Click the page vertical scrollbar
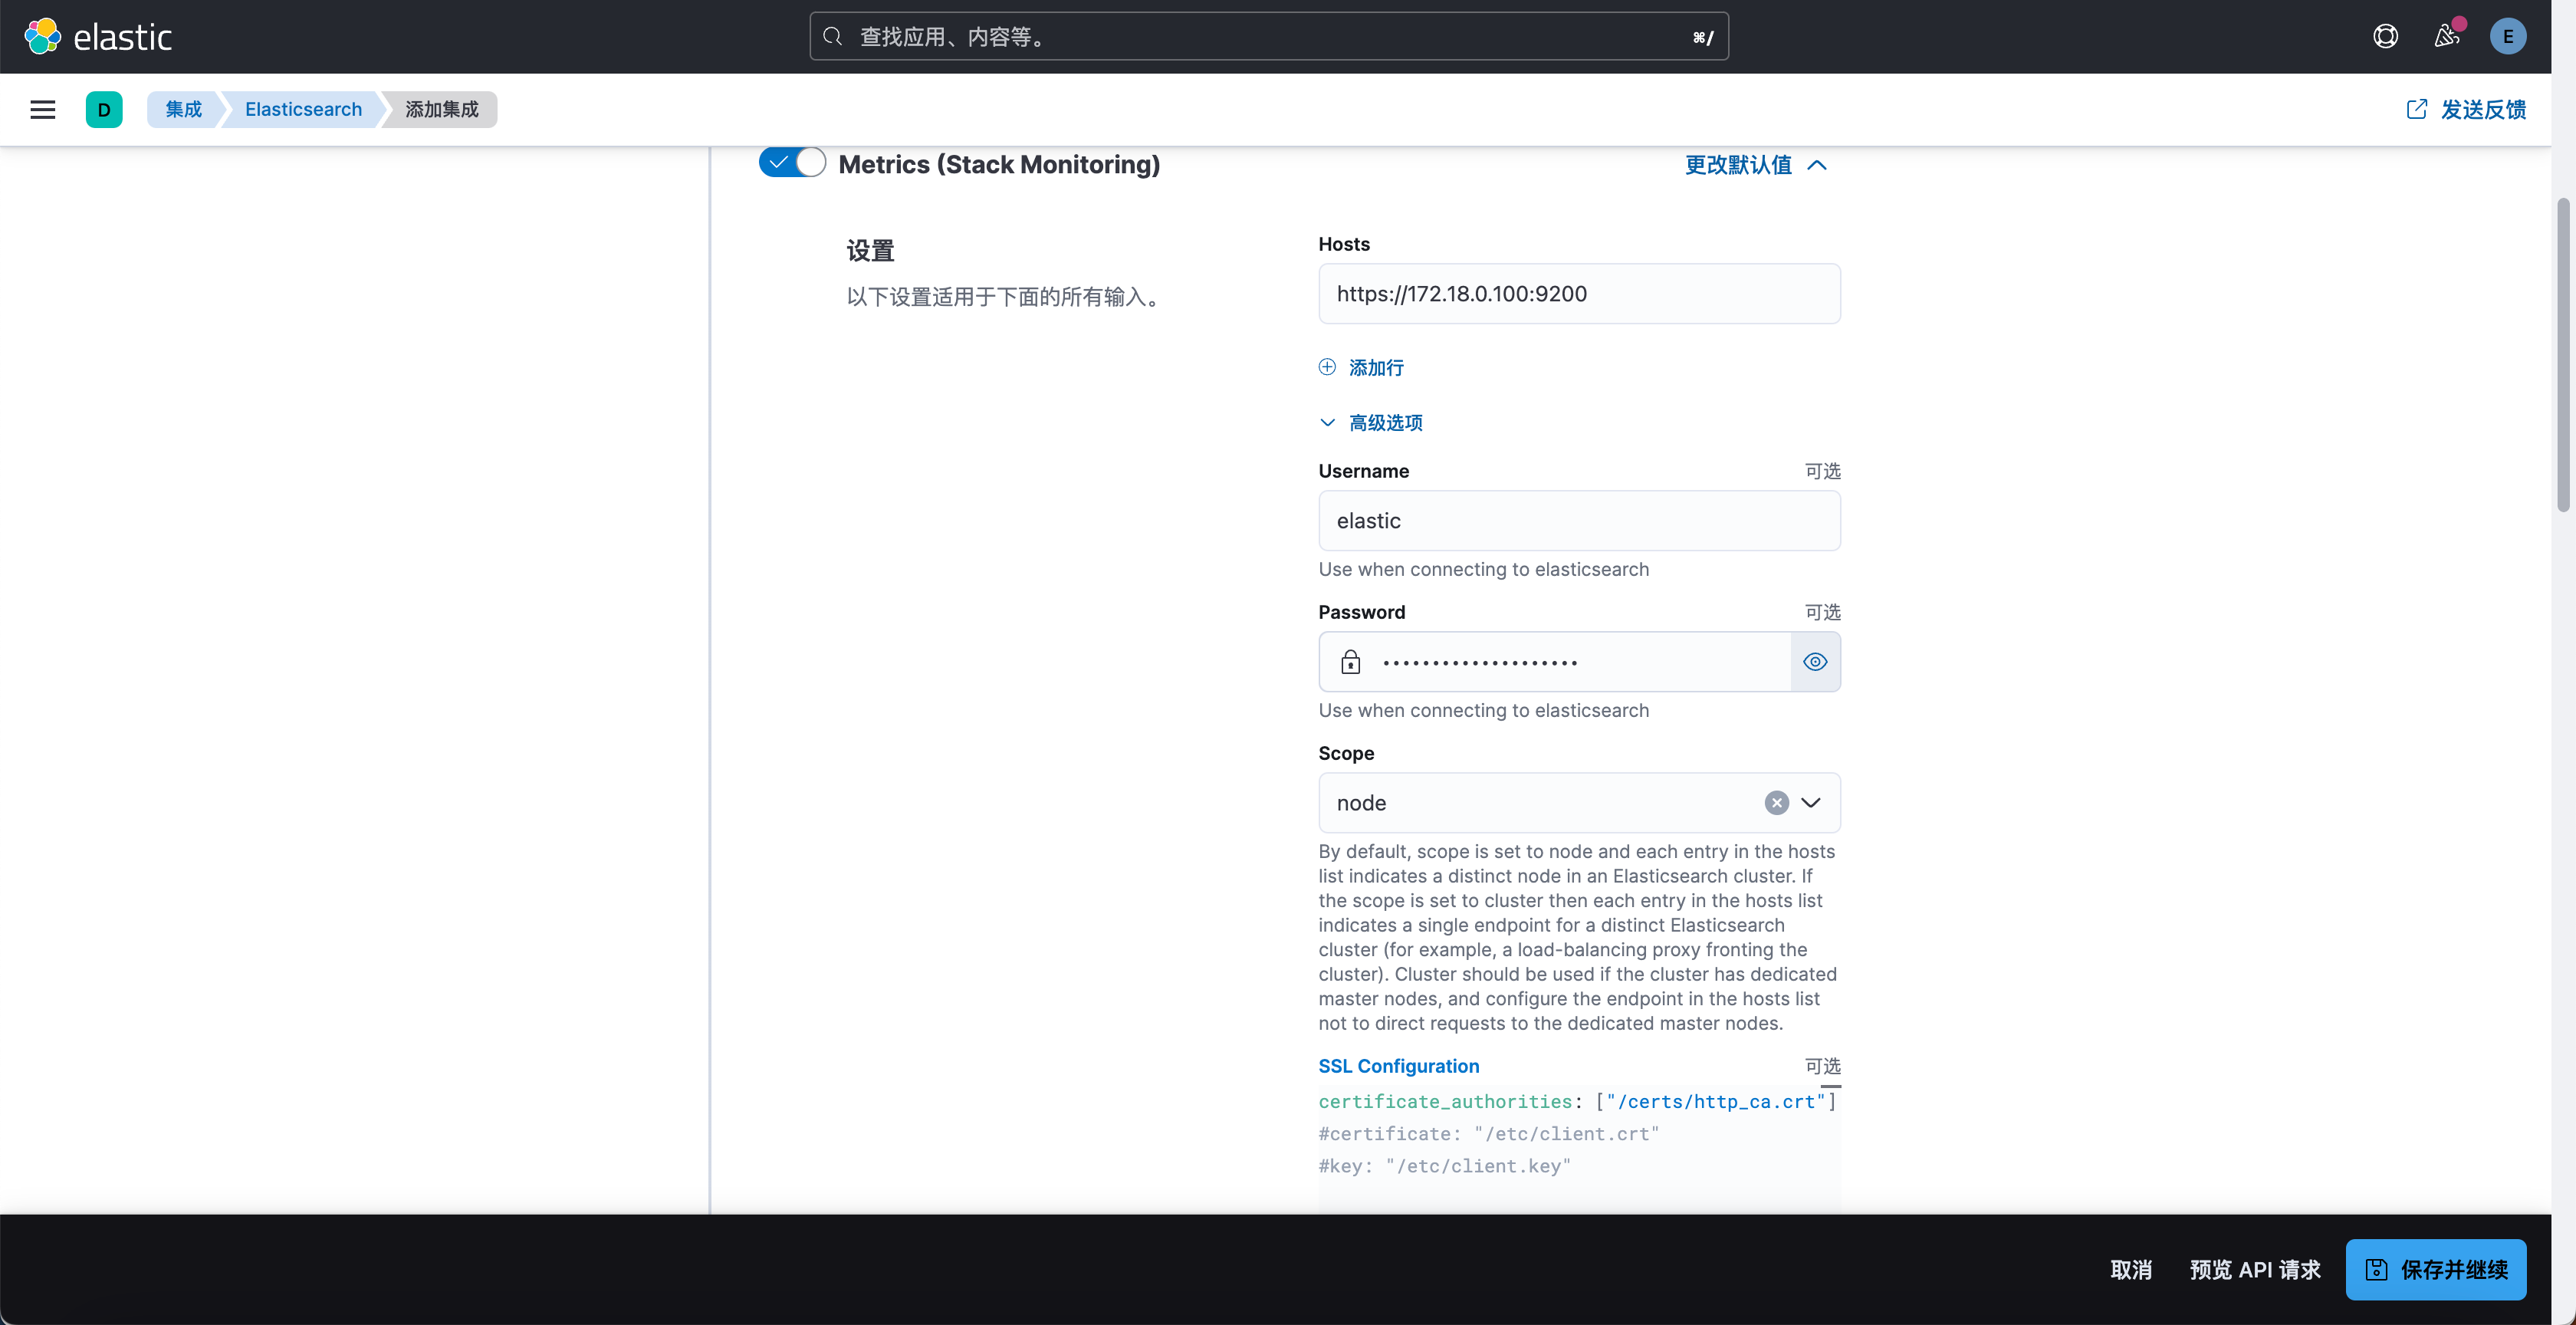Image resolution: width=2576 pixels, height=1325 pixels. click(2563, 355)
